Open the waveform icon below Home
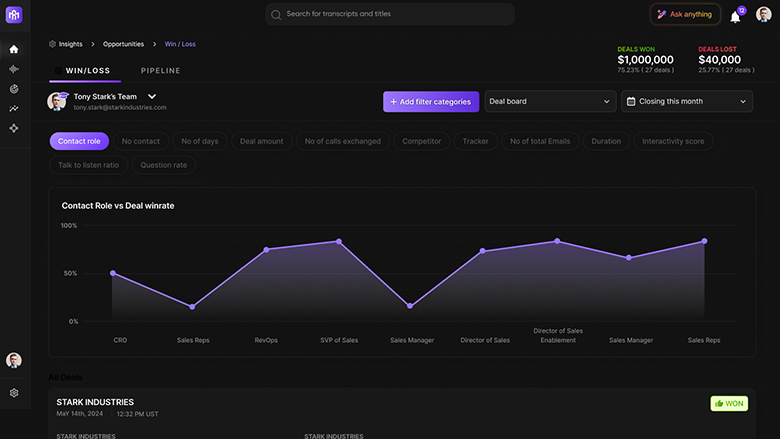The height and width of the screenshot is (439, 780). (14, 69)
